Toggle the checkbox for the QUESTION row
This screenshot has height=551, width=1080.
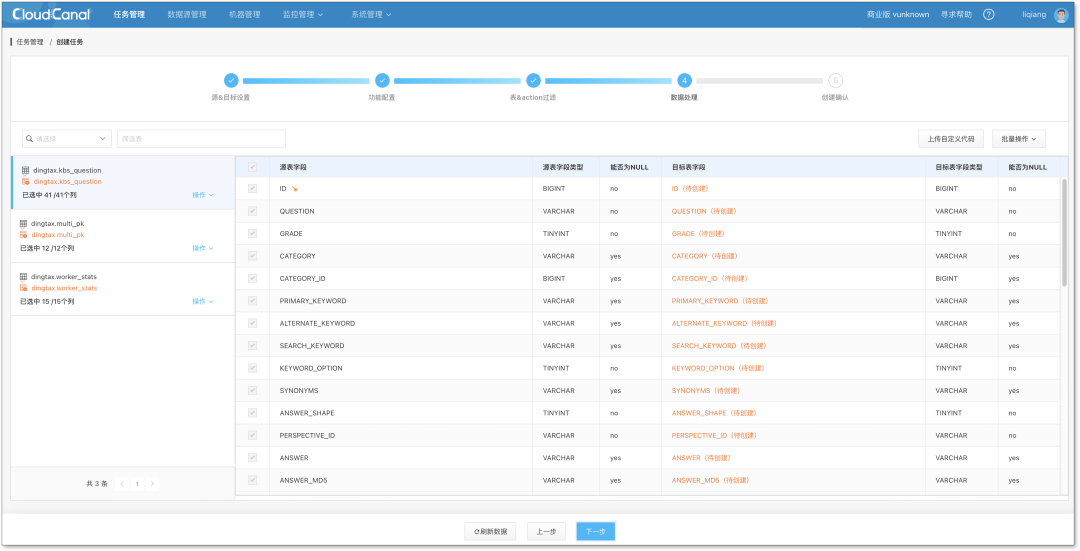click(253, 211)
